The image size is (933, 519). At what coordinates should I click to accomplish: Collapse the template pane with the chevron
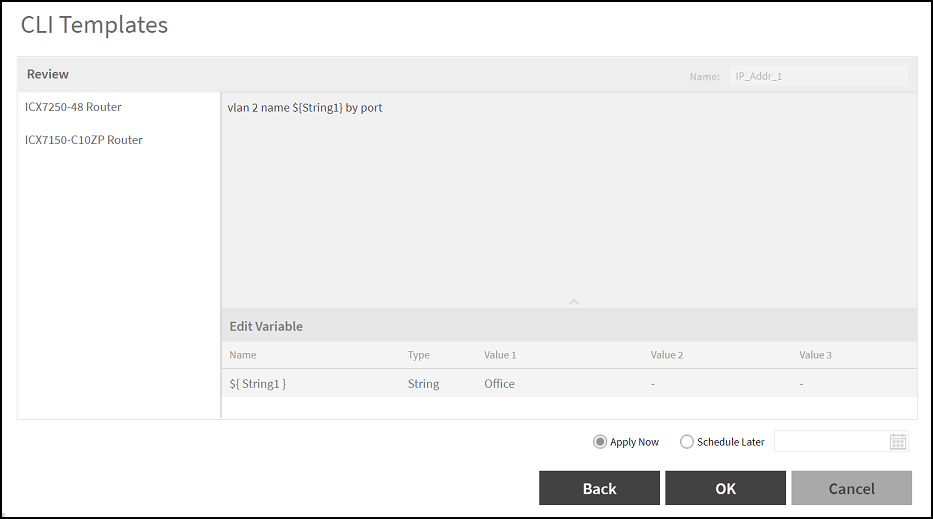click(x=574, y=302)
